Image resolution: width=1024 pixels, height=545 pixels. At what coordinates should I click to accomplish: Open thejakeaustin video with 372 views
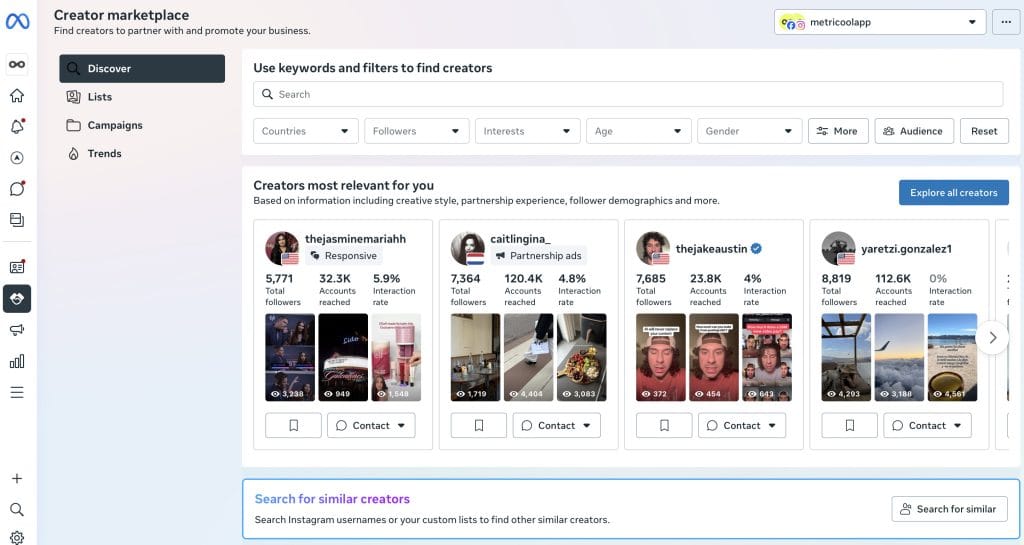click(661, 357)
